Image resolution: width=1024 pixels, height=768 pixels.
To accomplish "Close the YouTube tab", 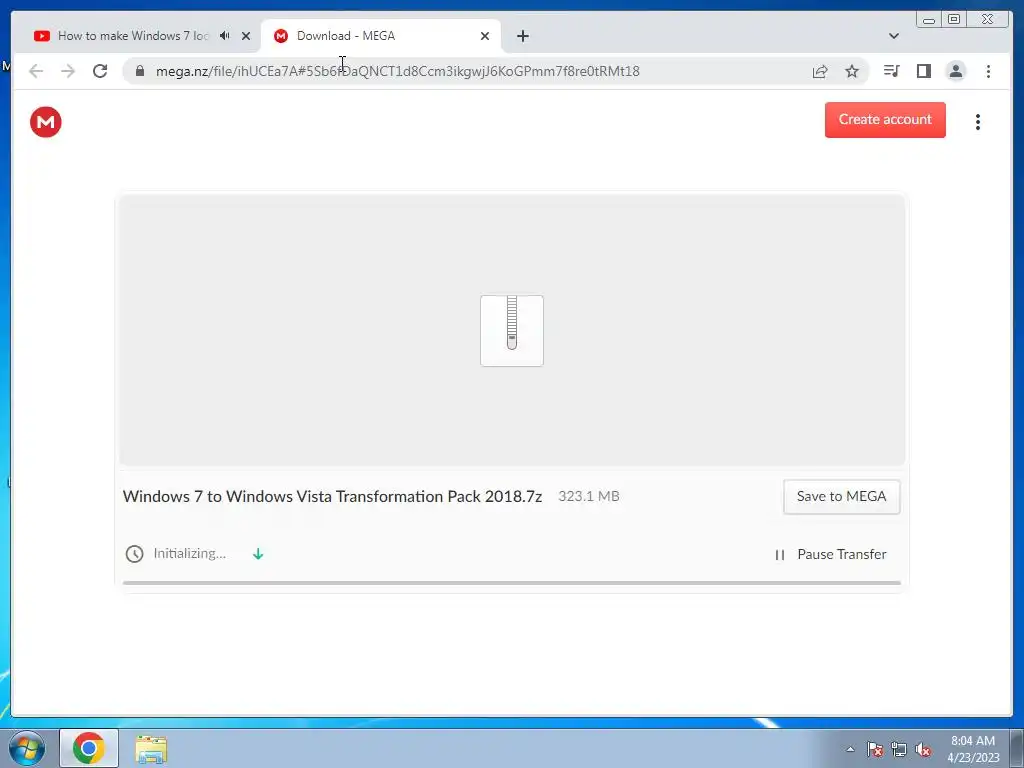I will [246, 36].
